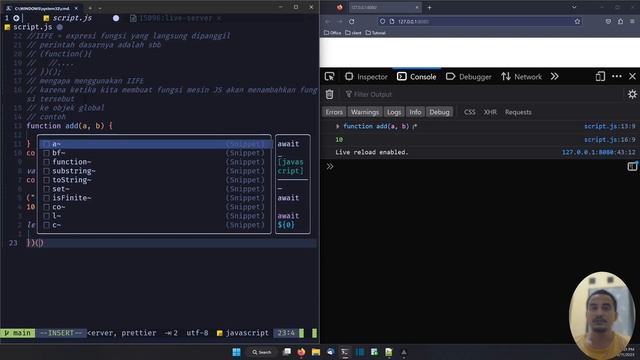The image size is (640, 360).
Task: Open the Network tab in DevTools
Action: (522, 76)
